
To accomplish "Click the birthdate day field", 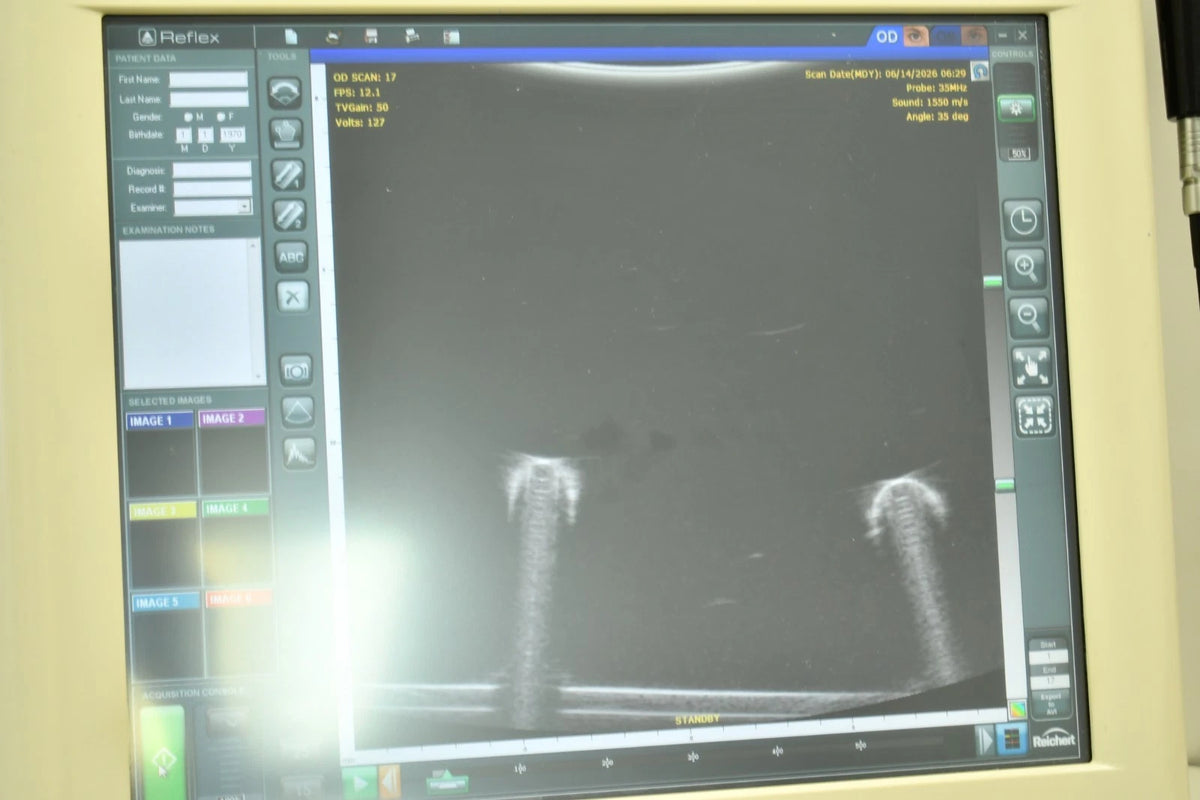I will coord(205,135).
